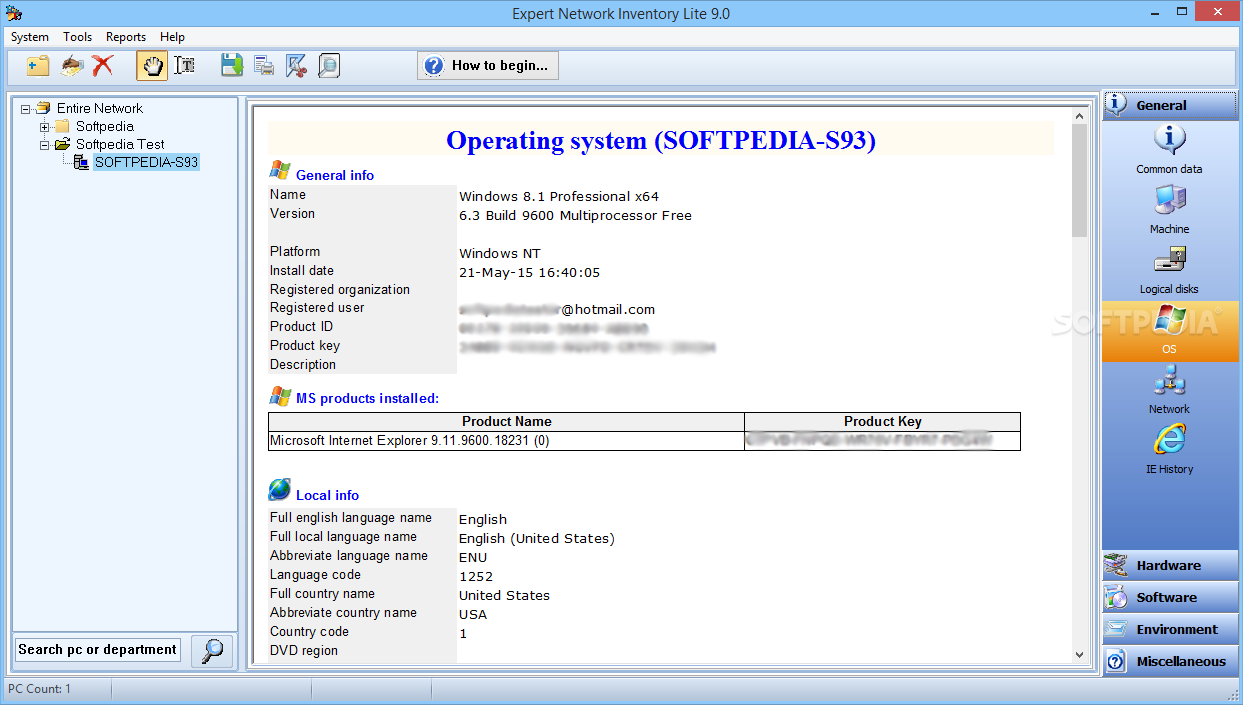This screenshot has width=1243, height=705.
Task: Click the How to begin button
Action: click(488, 66)
